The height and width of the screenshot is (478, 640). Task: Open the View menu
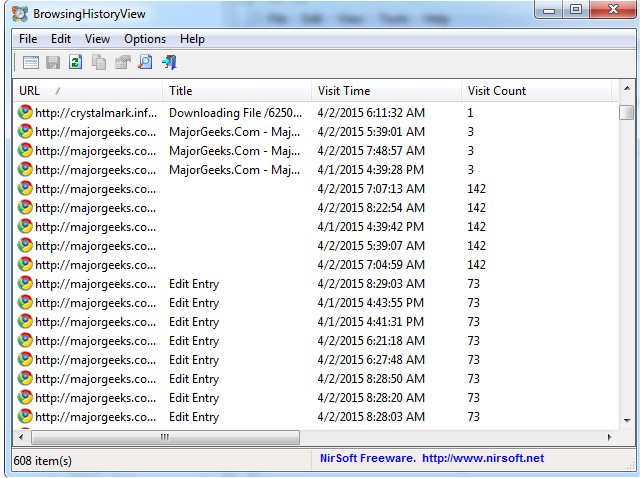97,39
